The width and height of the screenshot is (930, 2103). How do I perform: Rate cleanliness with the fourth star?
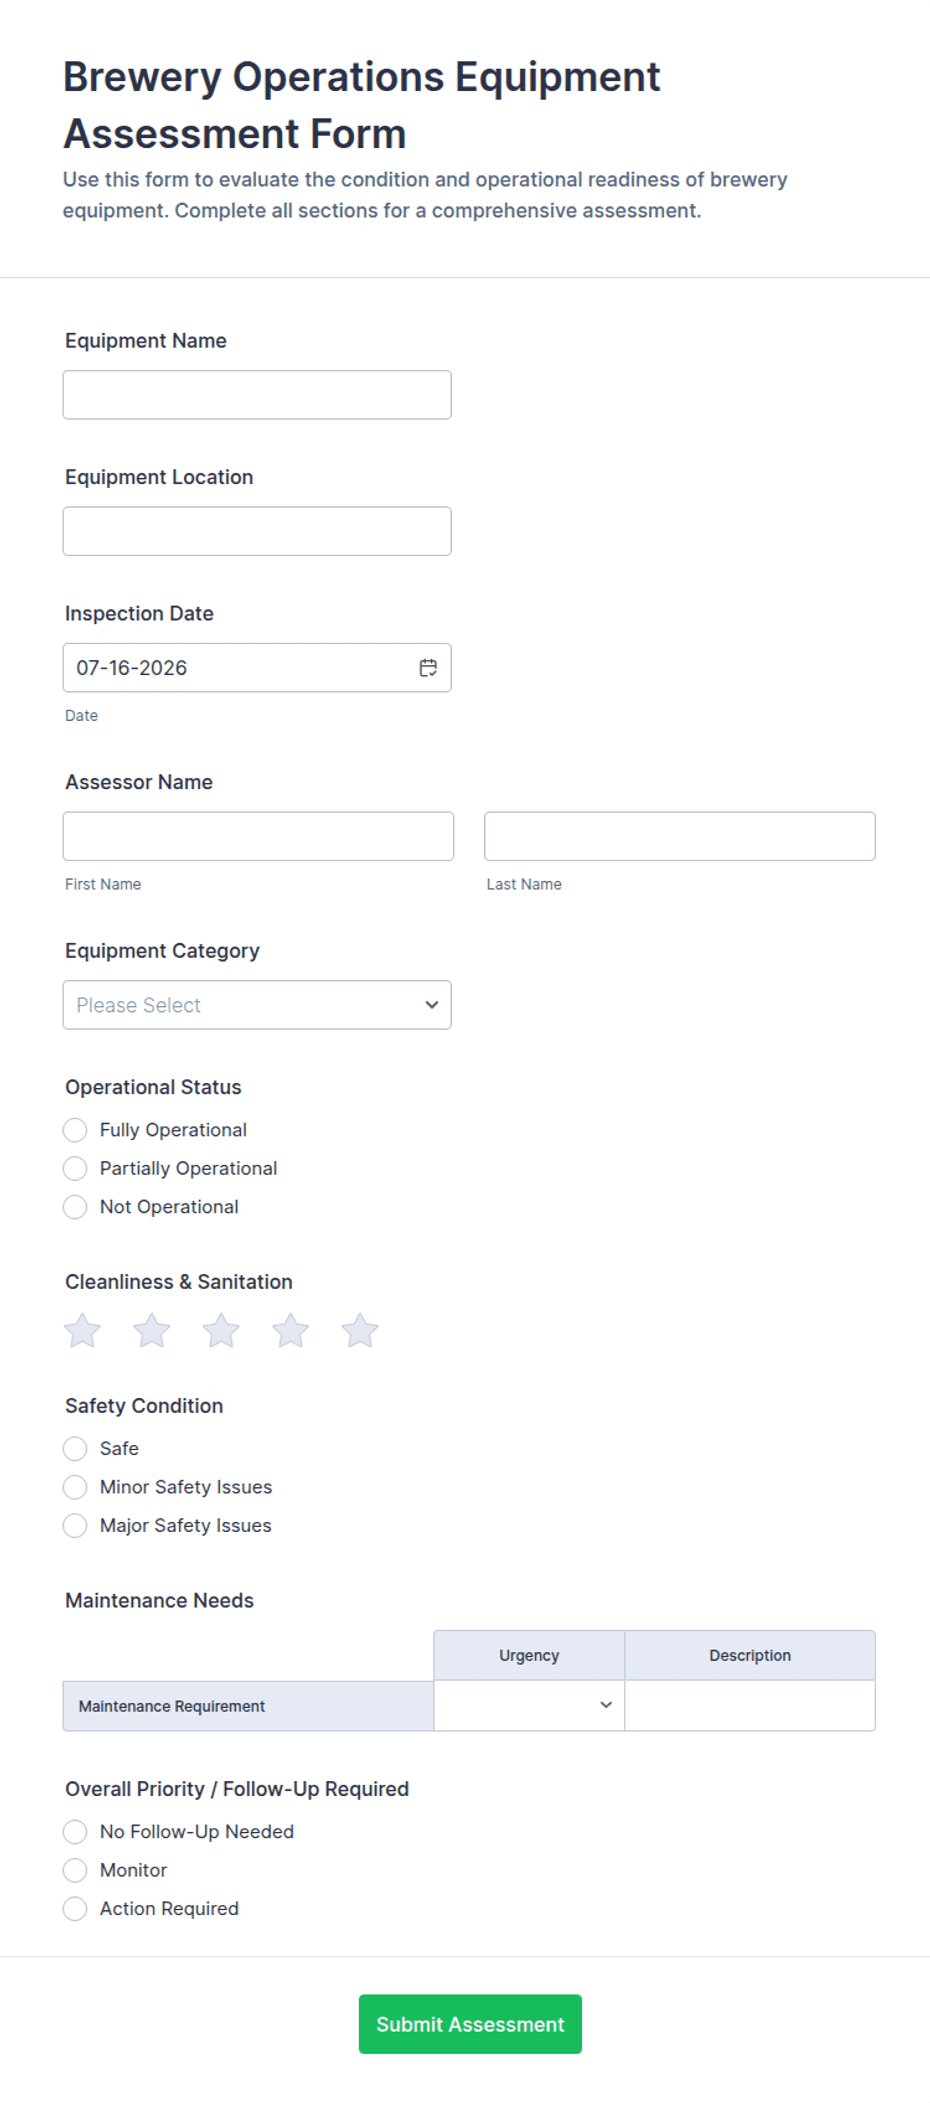(290, 1331)
